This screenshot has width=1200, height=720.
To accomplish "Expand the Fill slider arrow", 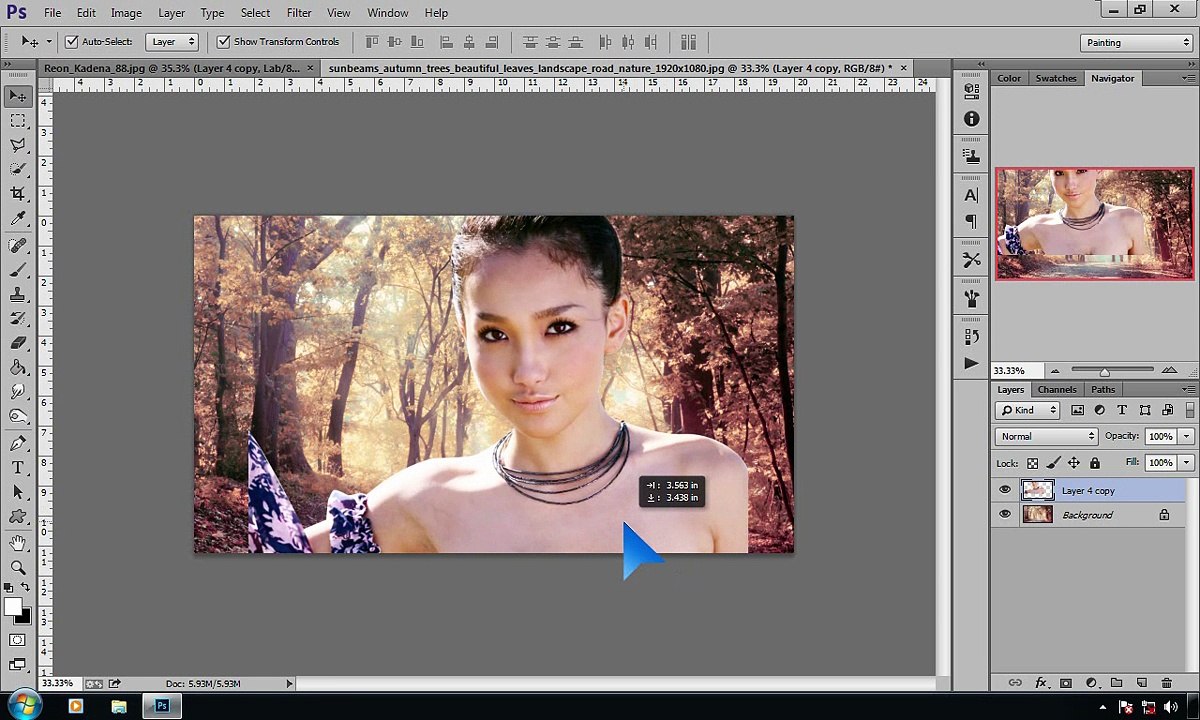I will click(1186, 463).
